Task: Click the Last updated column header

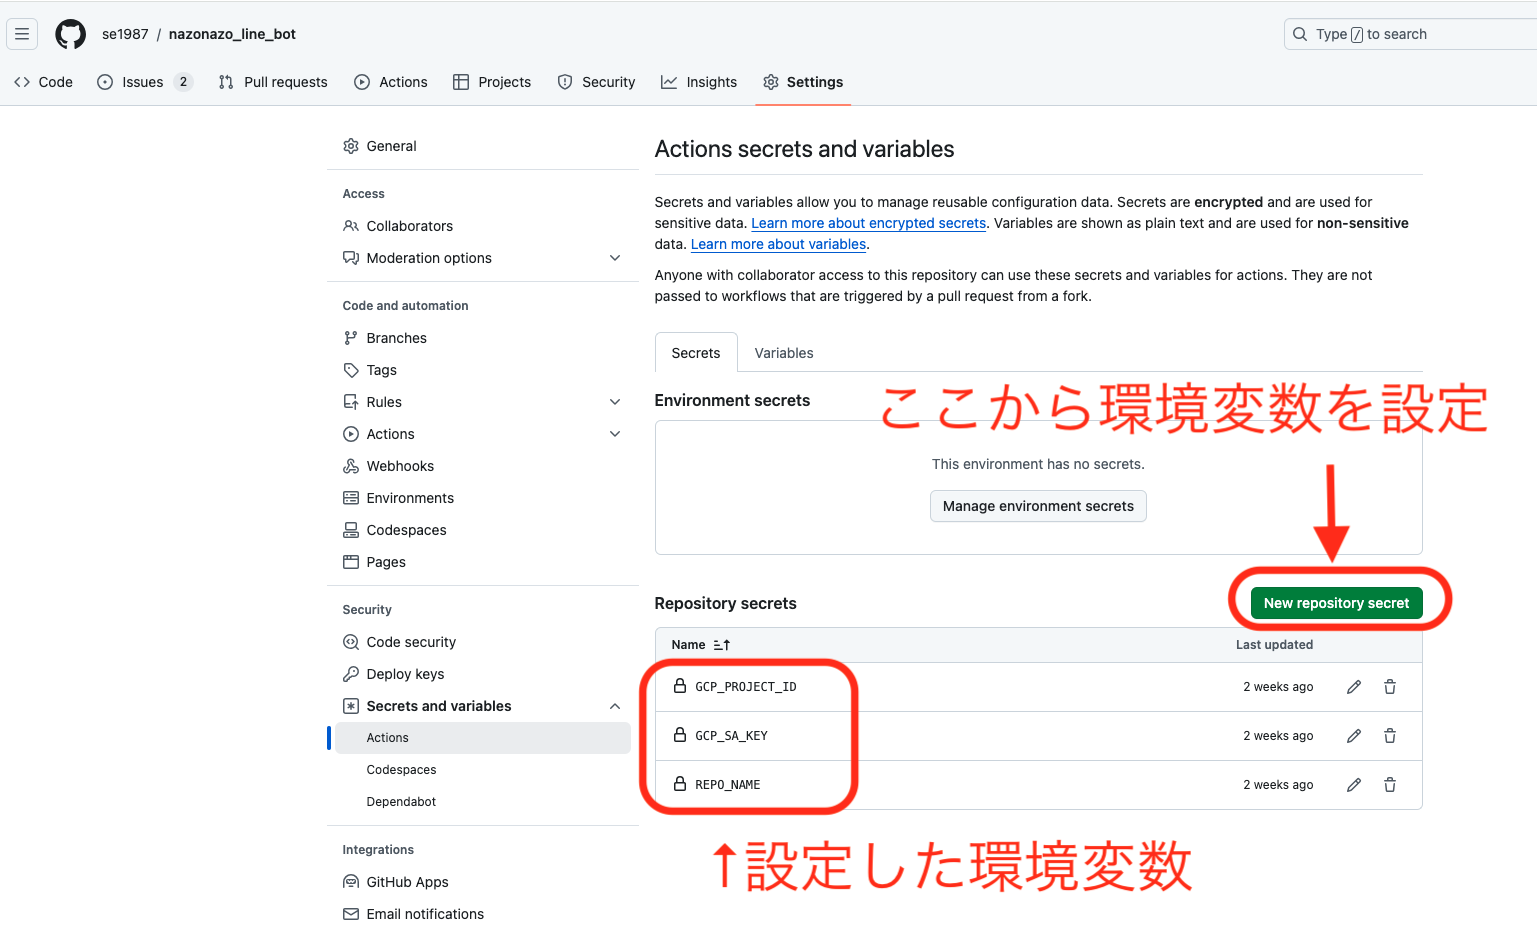Action: (1274, 645)
